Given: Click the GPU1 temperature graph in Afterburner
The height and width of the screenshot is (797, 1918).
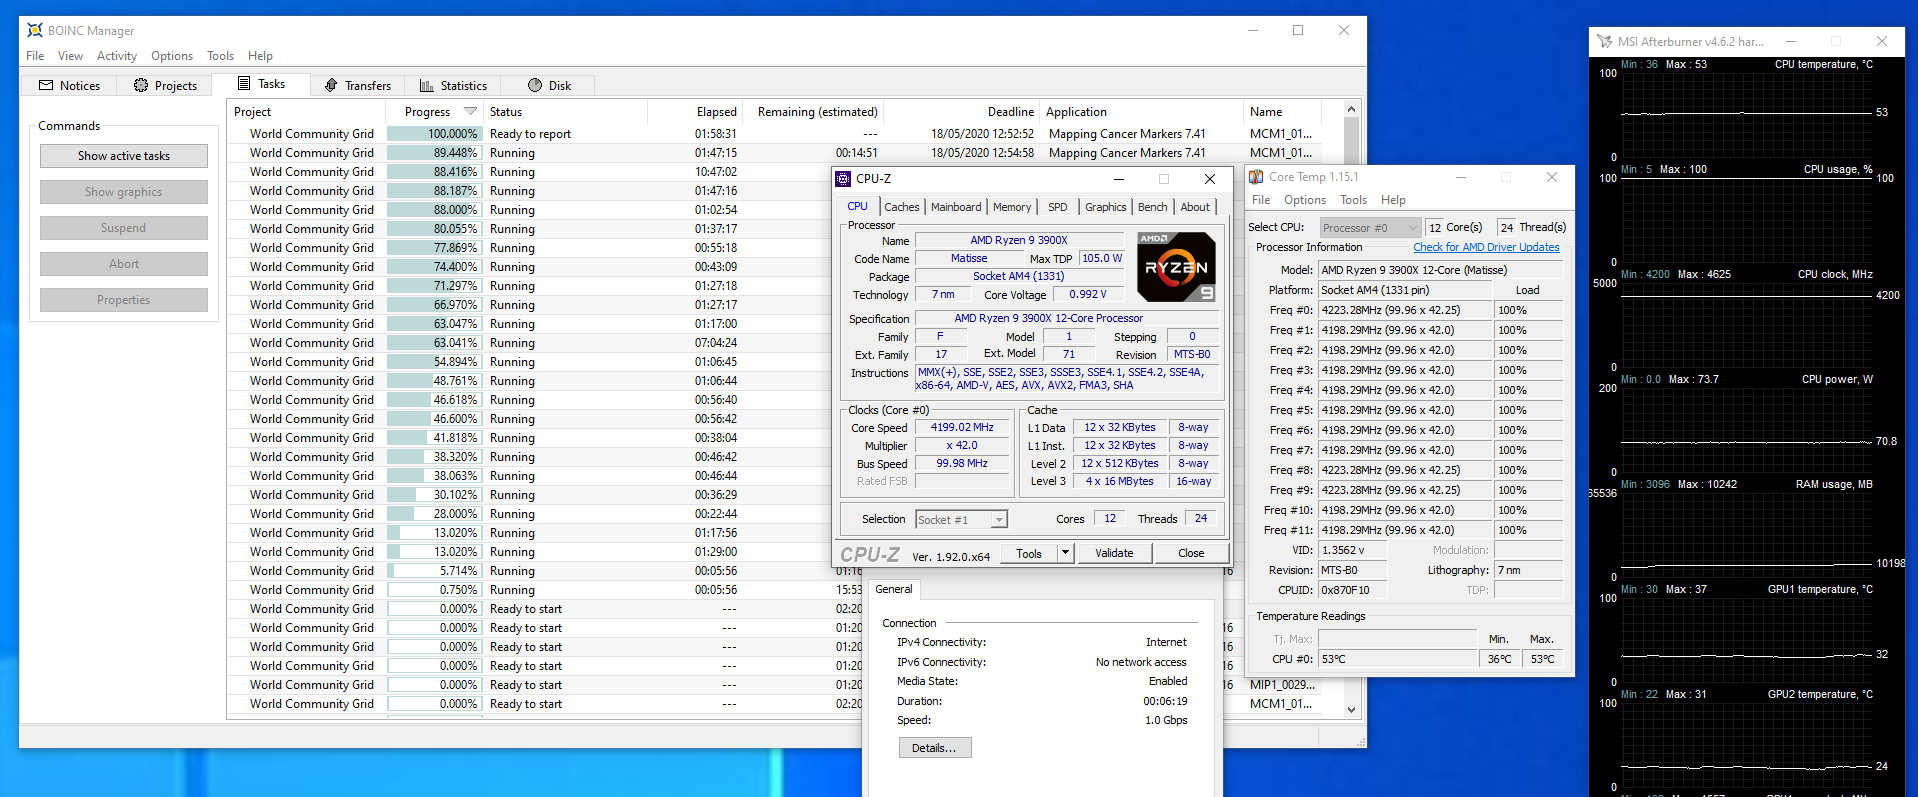Looking at the screenshot, I should pos(1746,639).
